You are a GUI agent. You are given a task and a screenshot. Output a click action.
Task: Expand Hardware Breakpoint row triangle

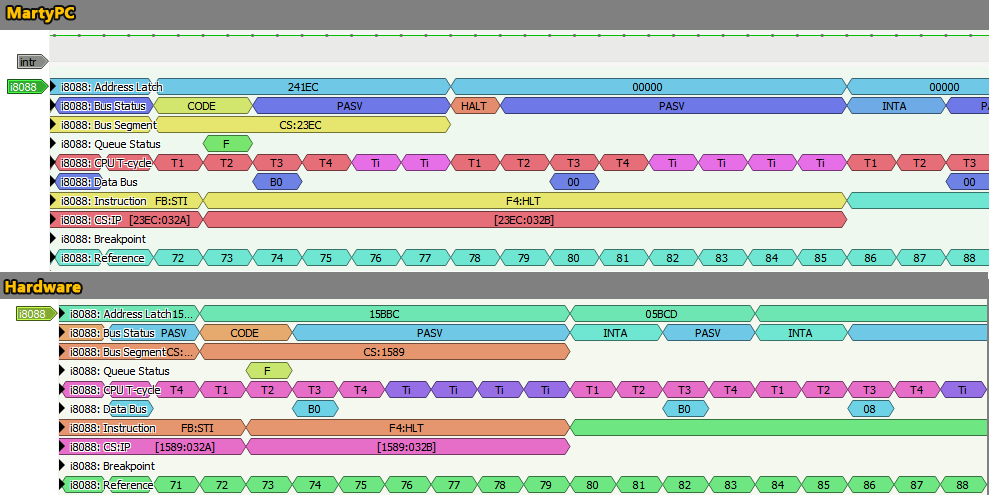[62, 465]
